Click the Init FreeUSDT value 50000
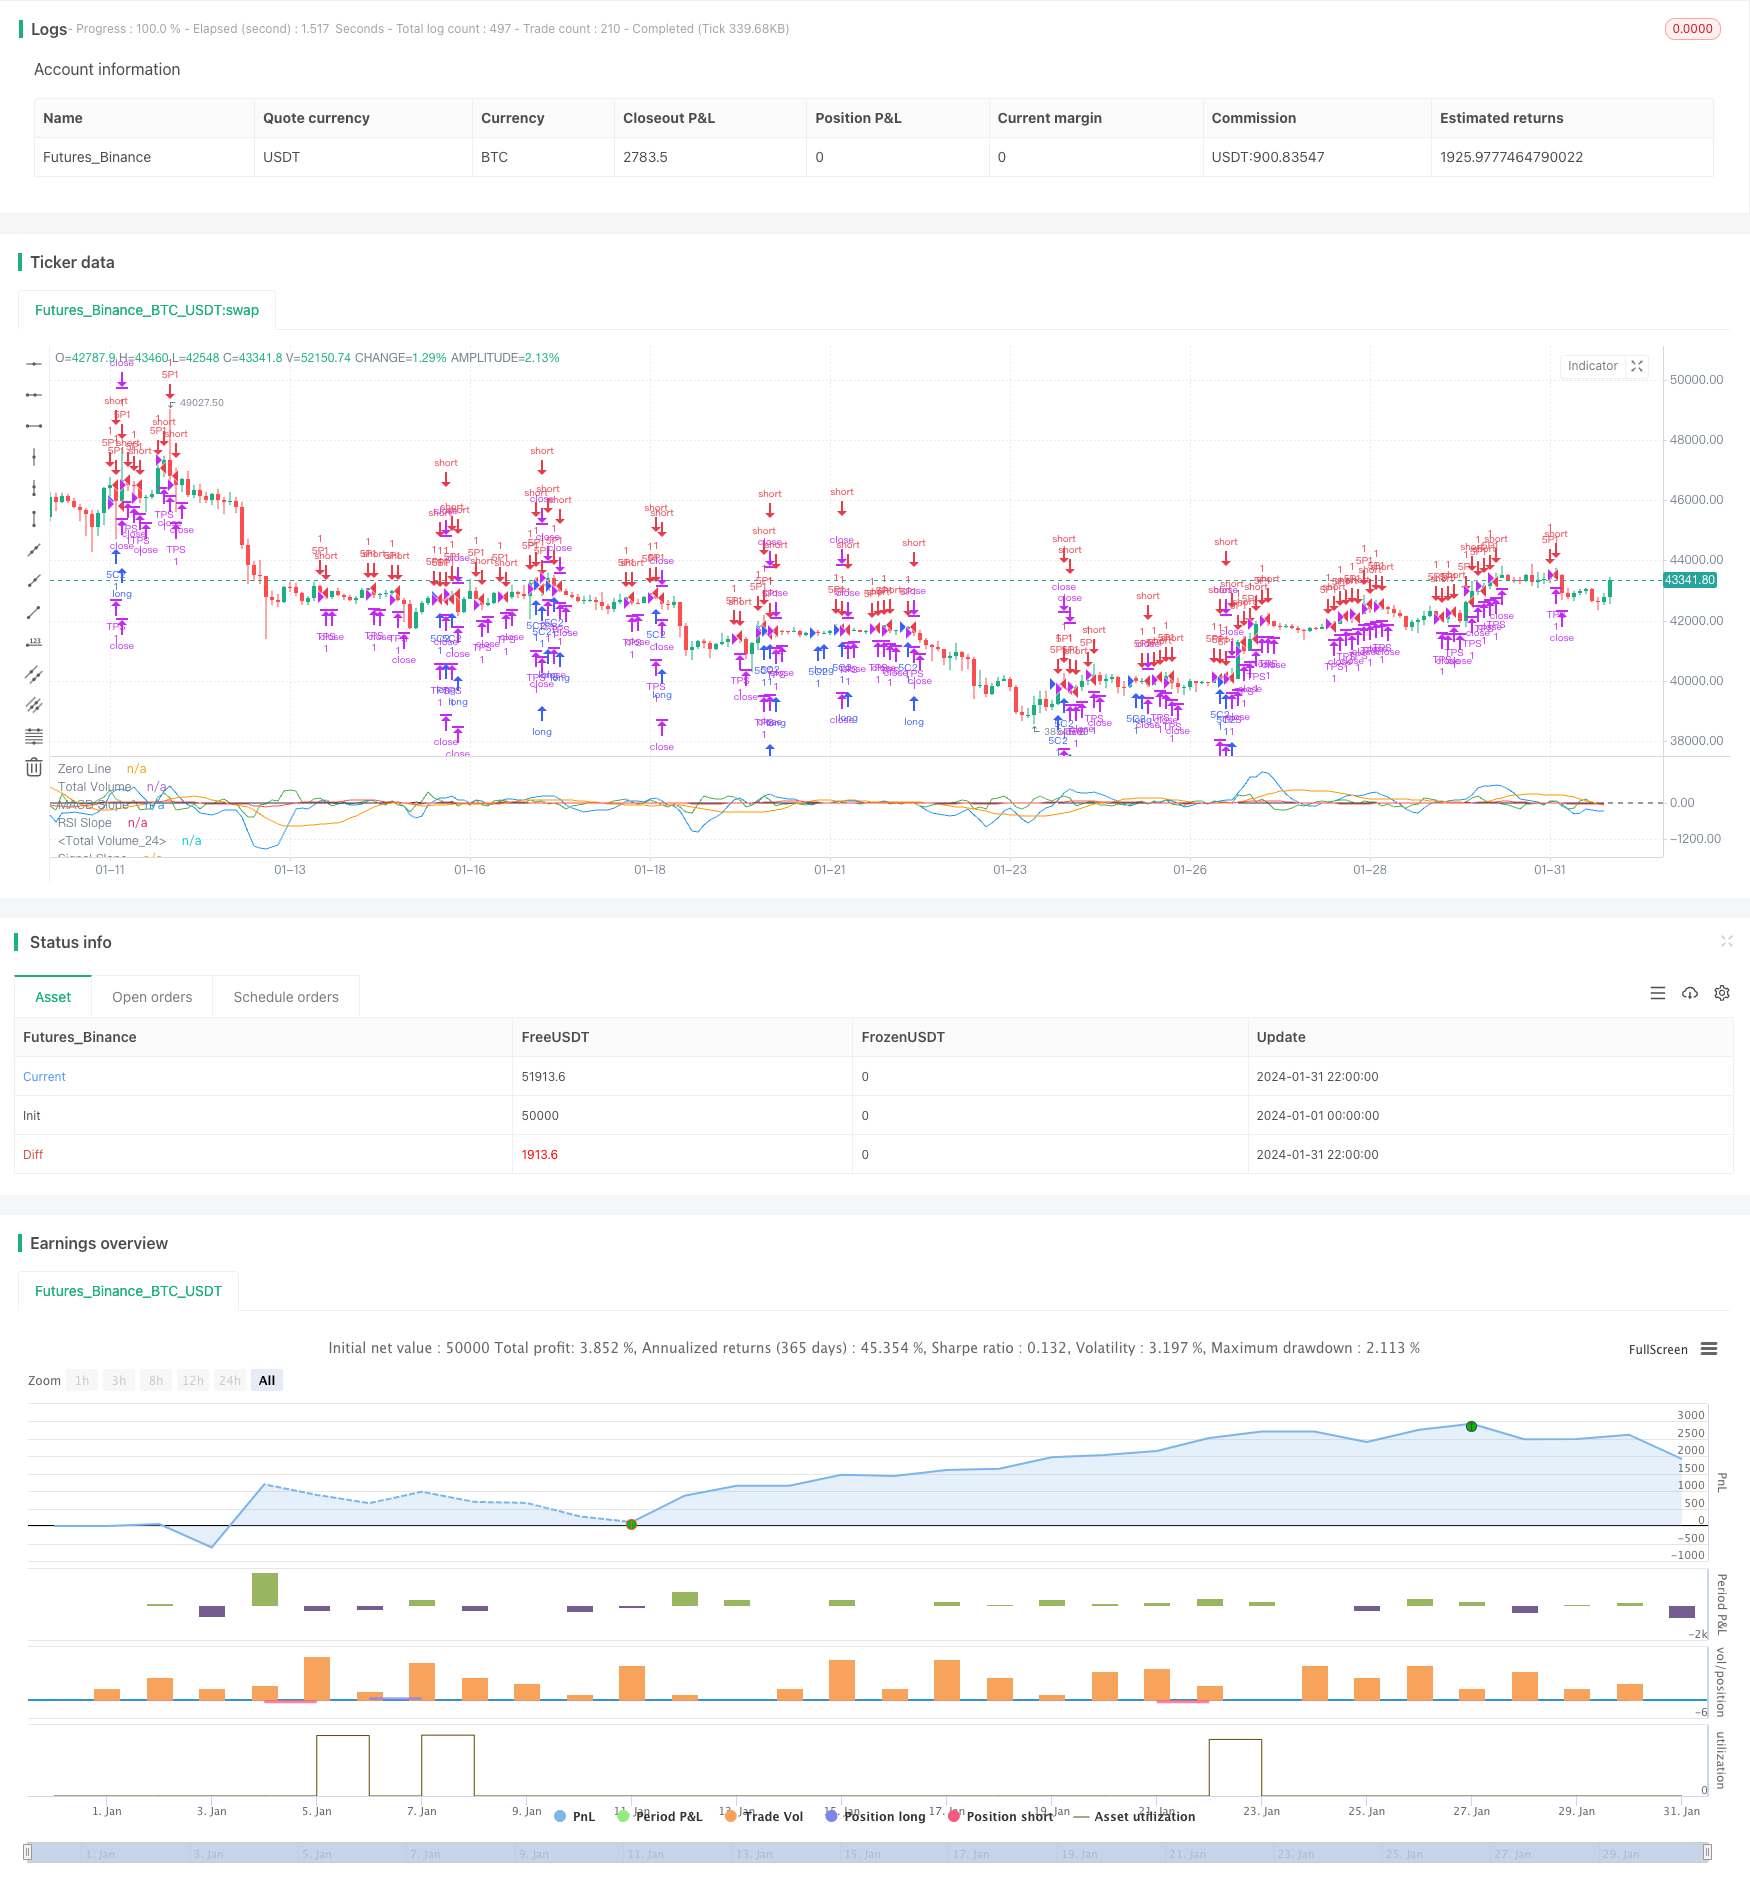Image resolution: width=1750 pixels, height=1892 pixels. (540, 1116)
